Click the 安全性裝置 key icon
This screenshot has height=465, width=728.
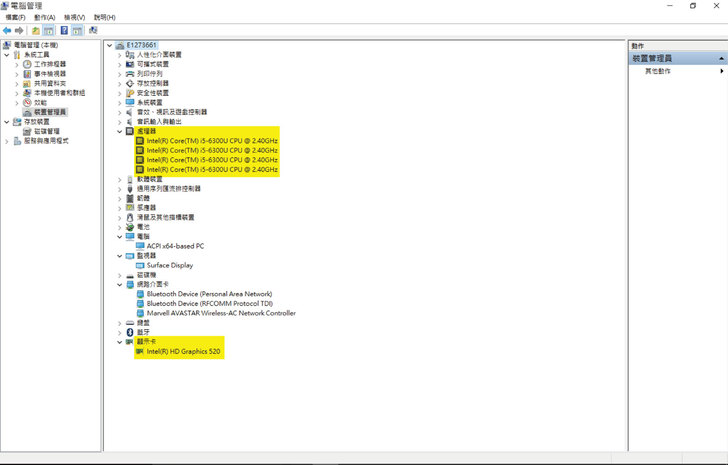(130, 93)
